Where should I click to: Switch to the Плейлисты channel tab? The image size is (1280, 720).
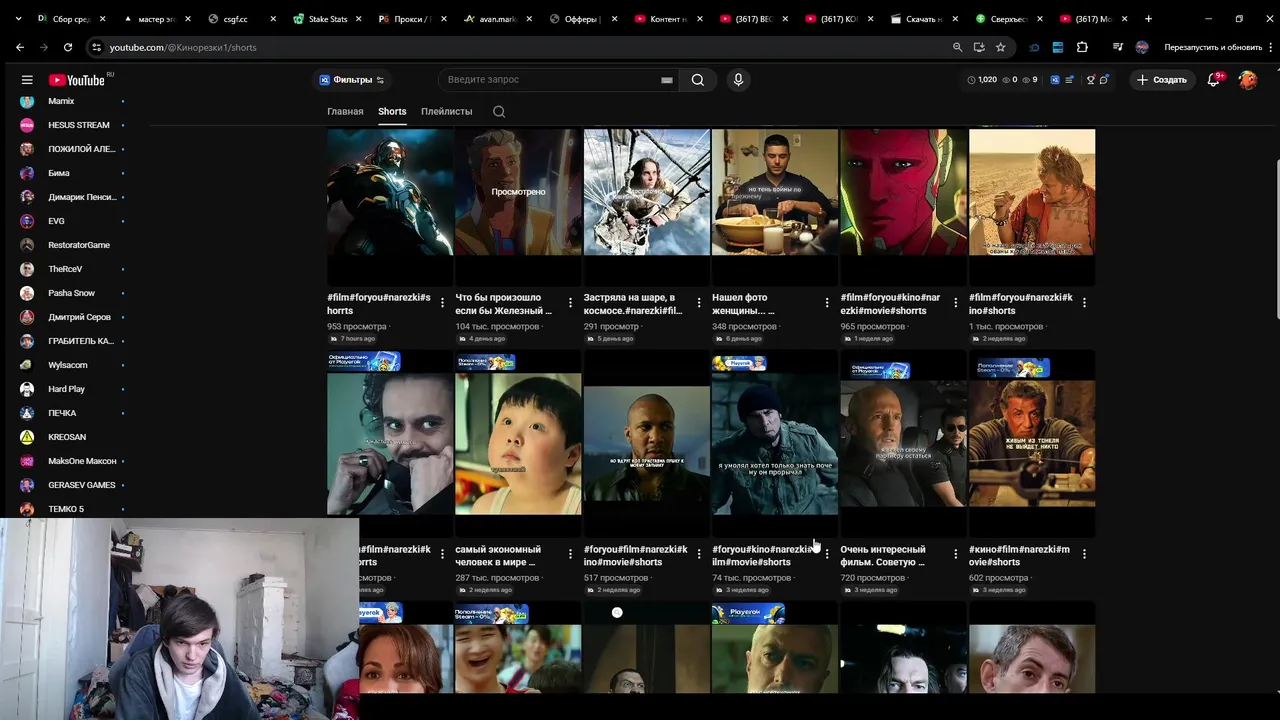click(446, 111)
